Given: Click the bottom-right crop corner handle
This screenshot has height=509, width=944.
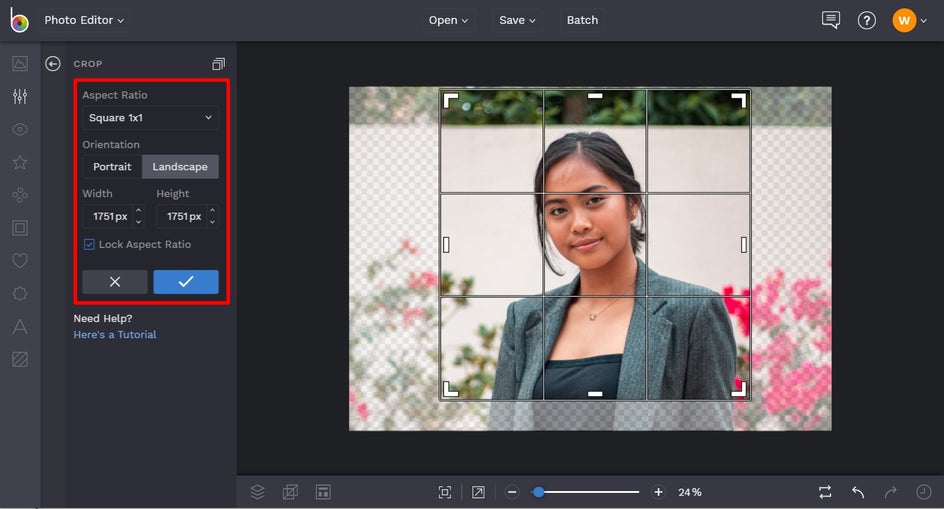Looking at the screenshot, I should pyautogui.click(x=739, y=389).
